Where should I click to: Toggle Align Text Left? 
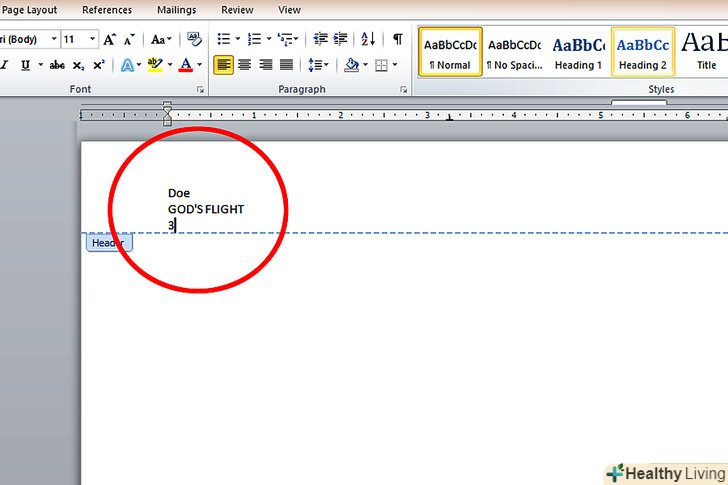point(224,65)
